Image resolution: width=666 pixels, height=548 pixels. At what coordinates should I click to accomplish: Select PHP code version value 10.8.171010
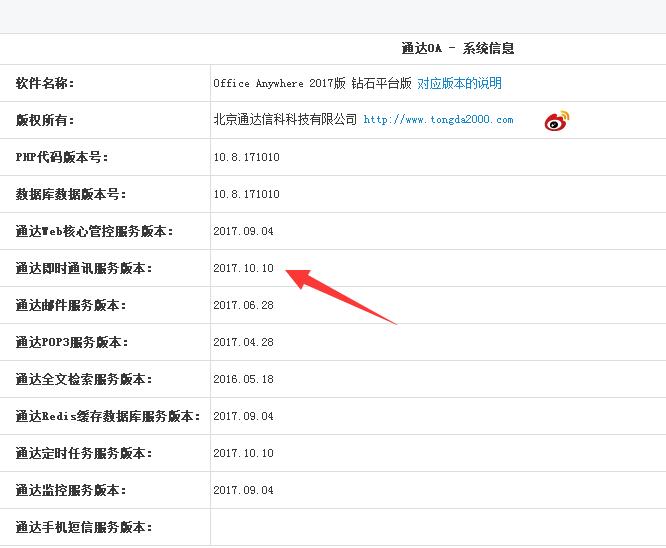click(x=246, y=157)
